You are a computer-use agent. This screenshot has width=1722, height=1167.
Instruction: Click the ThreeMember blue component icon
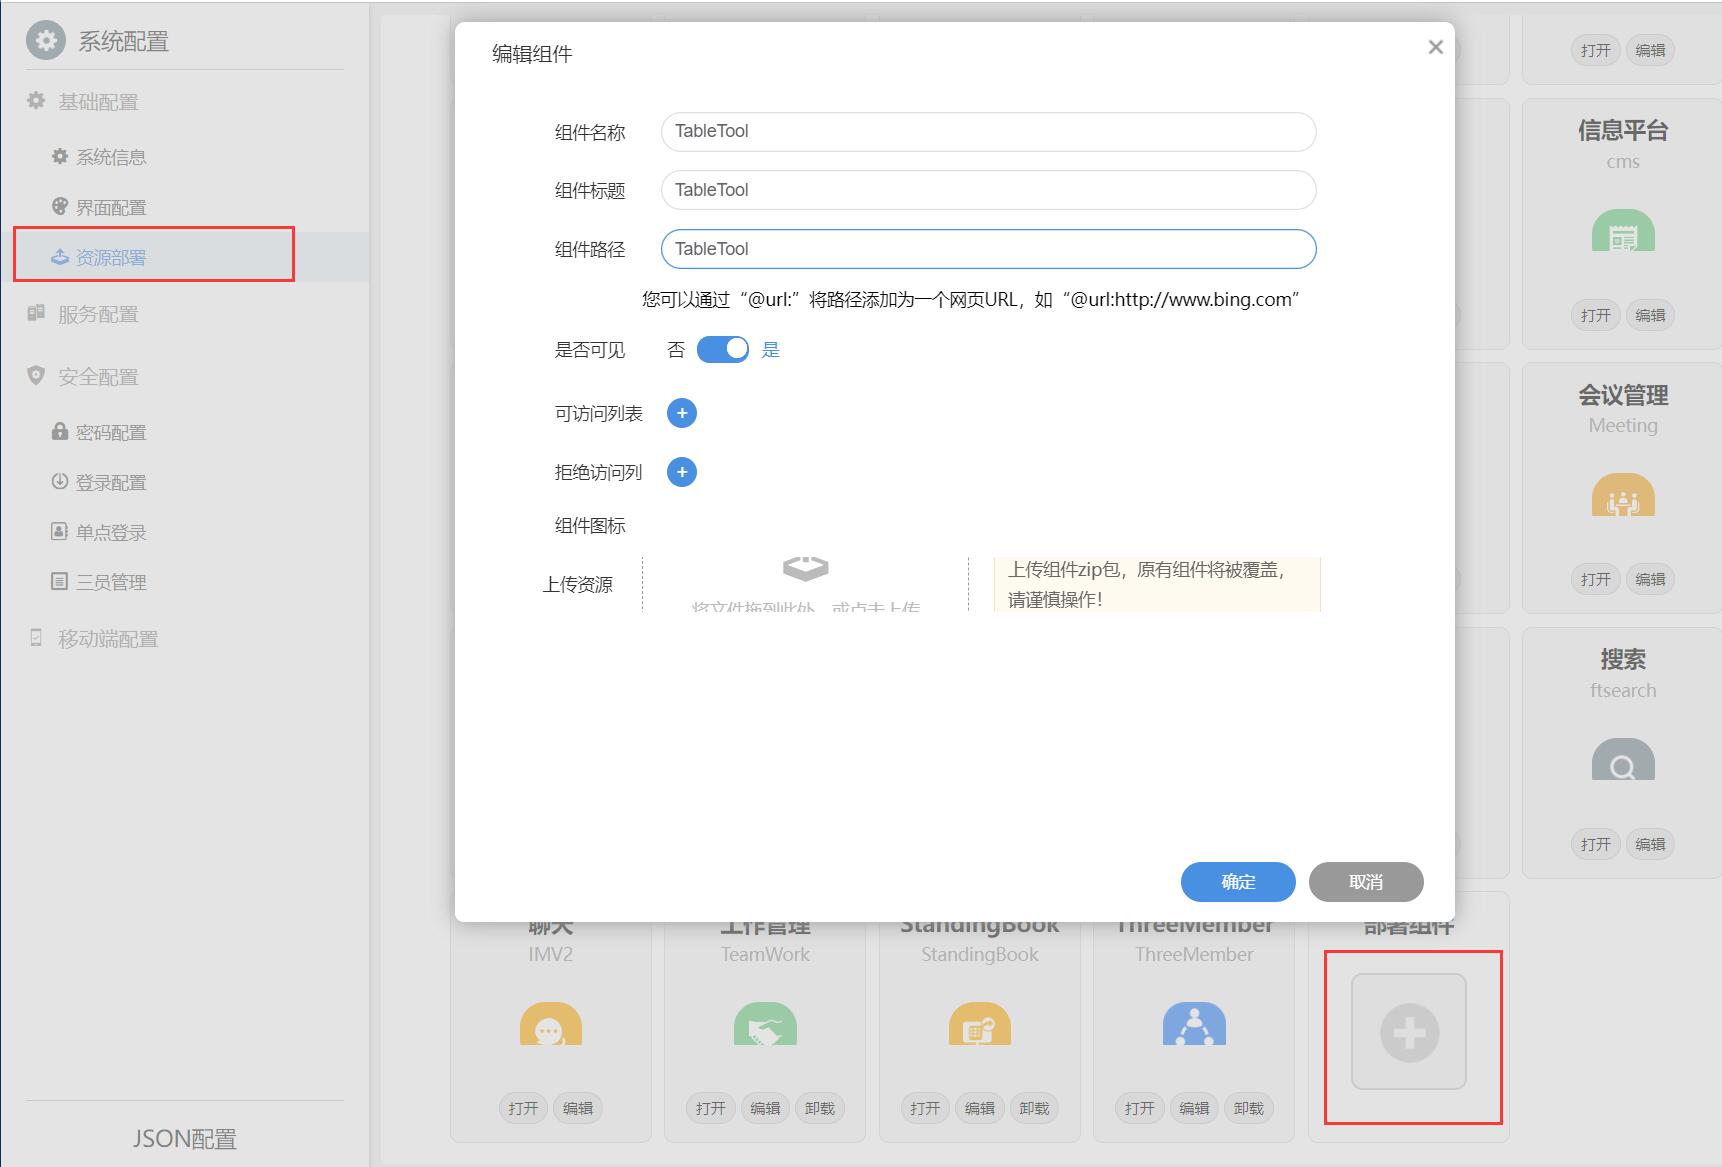[1194, 1025]
